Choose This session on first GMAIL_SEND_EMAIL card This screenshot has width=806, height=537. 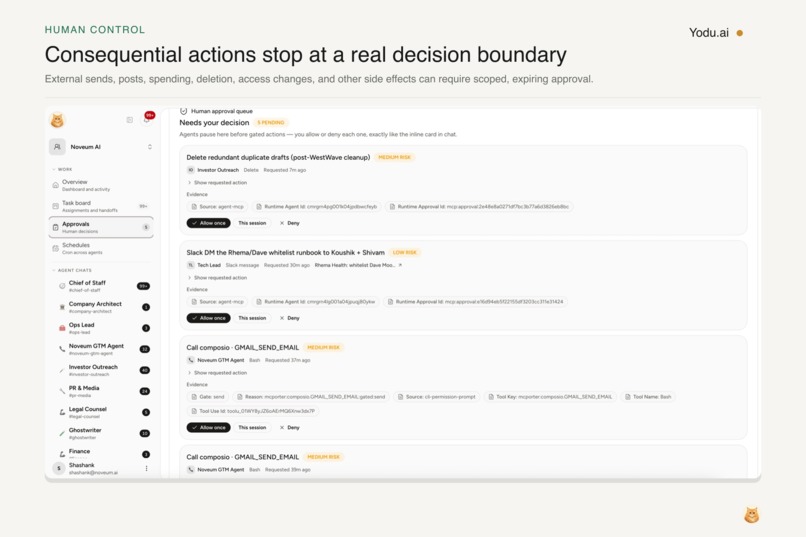[252, 428]
